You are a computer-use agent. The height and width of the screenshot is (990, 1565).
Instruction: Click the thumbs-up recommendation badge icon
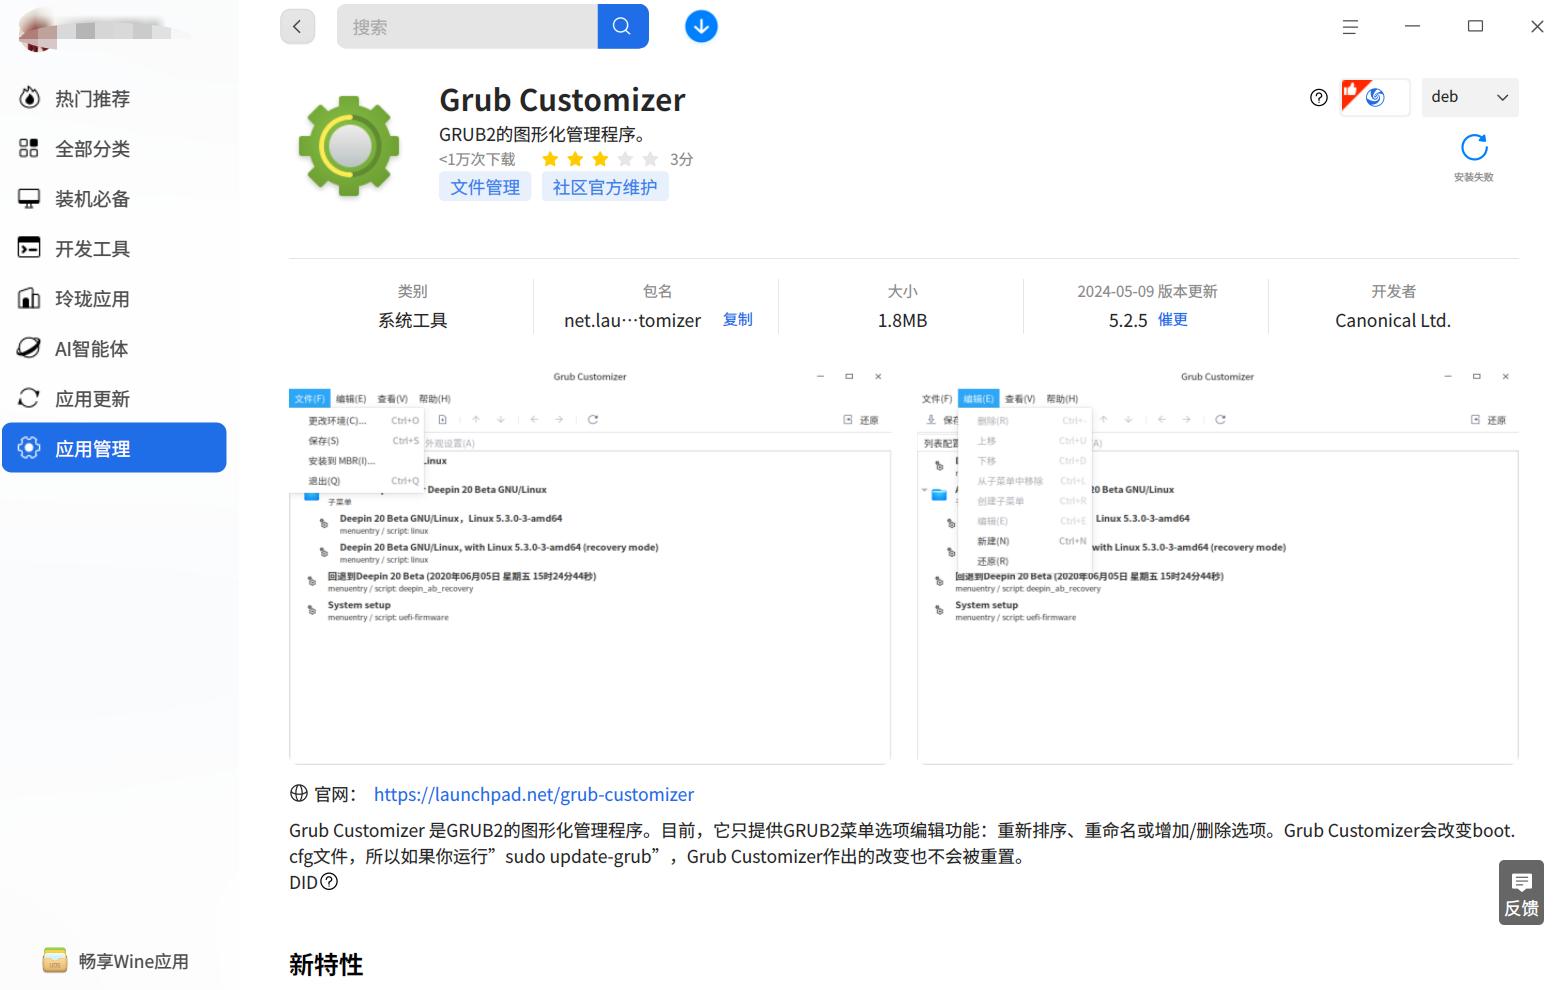pyautogui.click(x=1375, y=97)
